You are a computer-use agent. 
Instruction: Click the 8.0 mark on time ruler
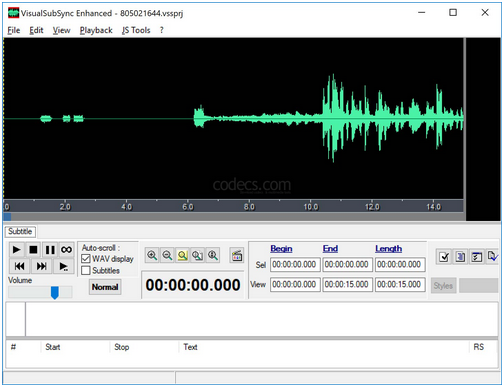click(249, 207)
